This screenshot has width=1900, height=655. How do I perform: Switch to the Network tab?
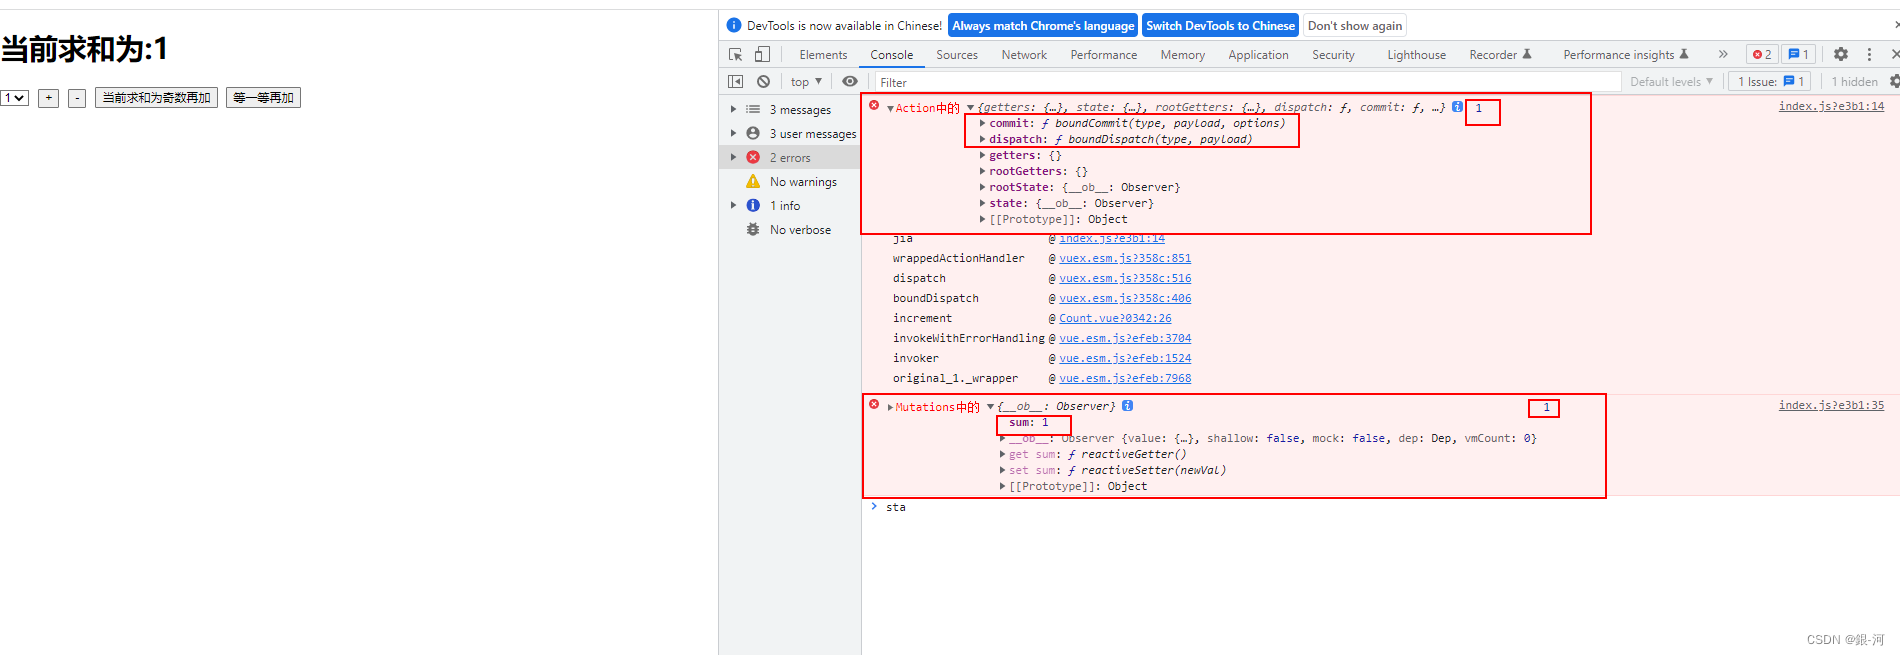[1024, 55]
